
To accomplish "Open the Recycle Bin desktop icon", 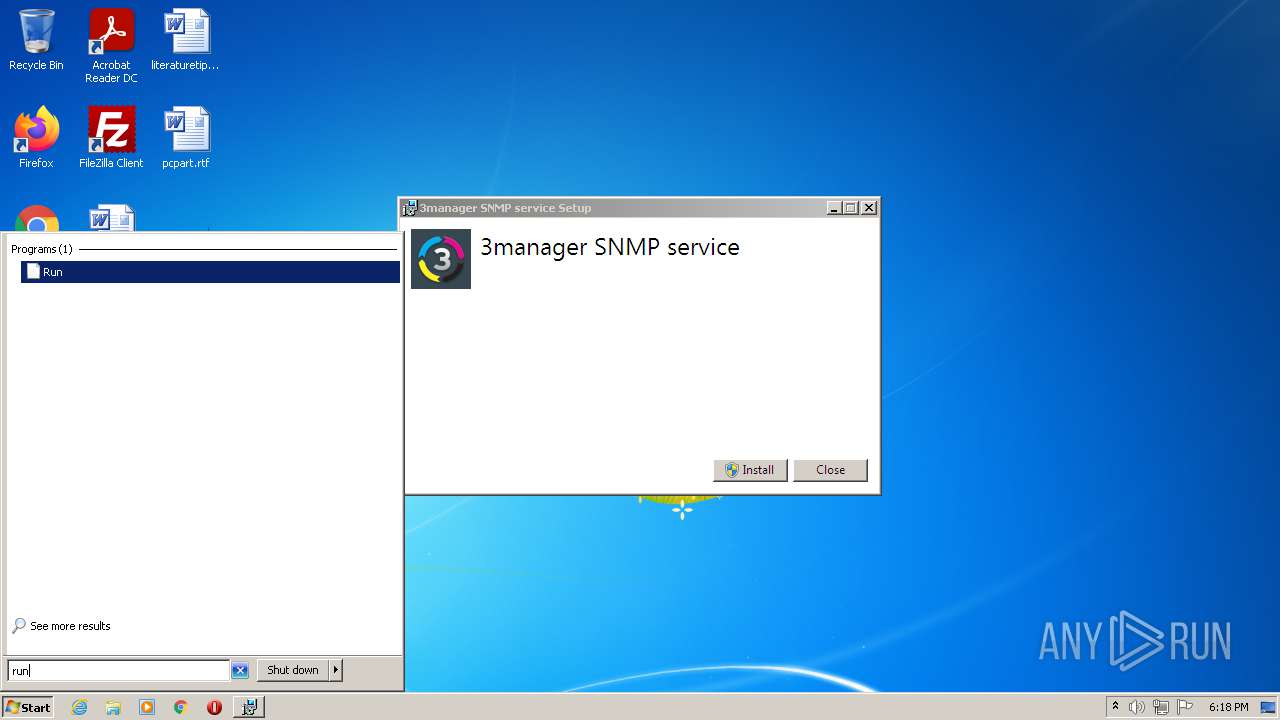I will (36, 40).
